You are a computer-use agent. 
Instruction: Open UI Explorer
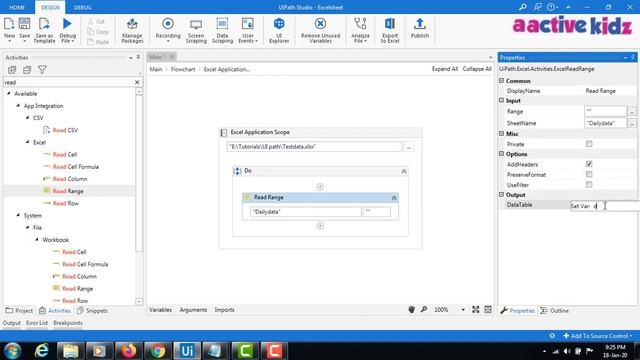(279, 30)
